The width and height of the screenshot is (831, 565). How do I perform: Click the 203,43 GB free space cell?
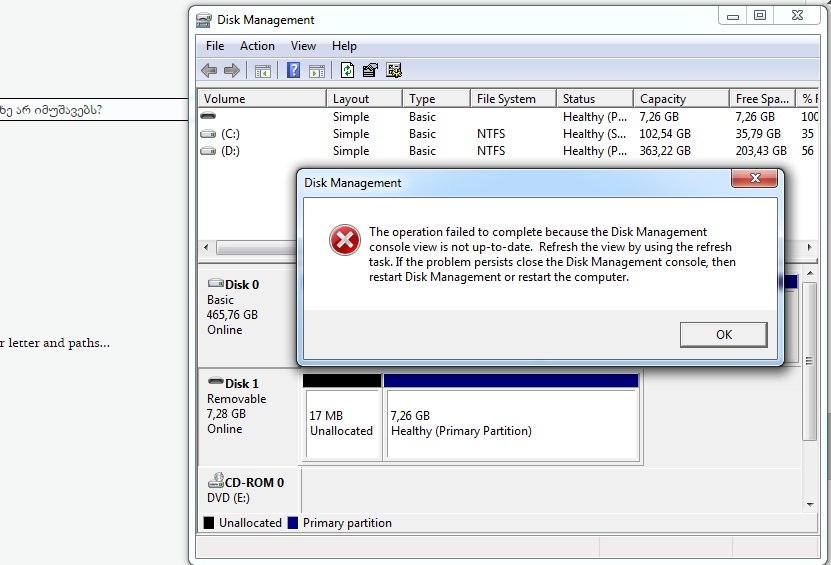click(761, 151)
